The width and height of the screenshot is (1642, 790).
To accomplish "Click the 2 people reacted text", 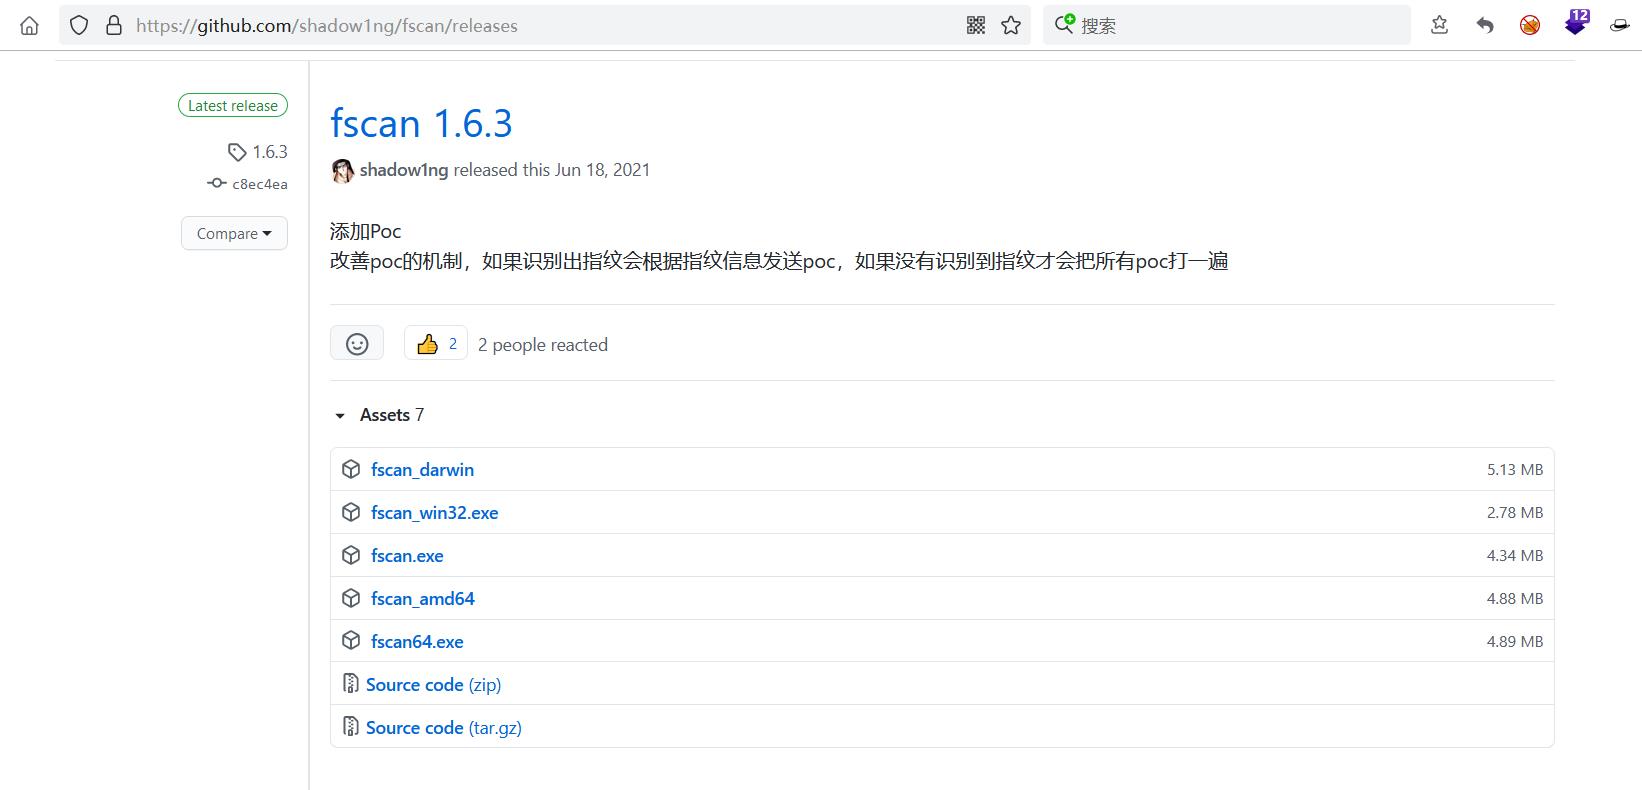I will point(543,344).
